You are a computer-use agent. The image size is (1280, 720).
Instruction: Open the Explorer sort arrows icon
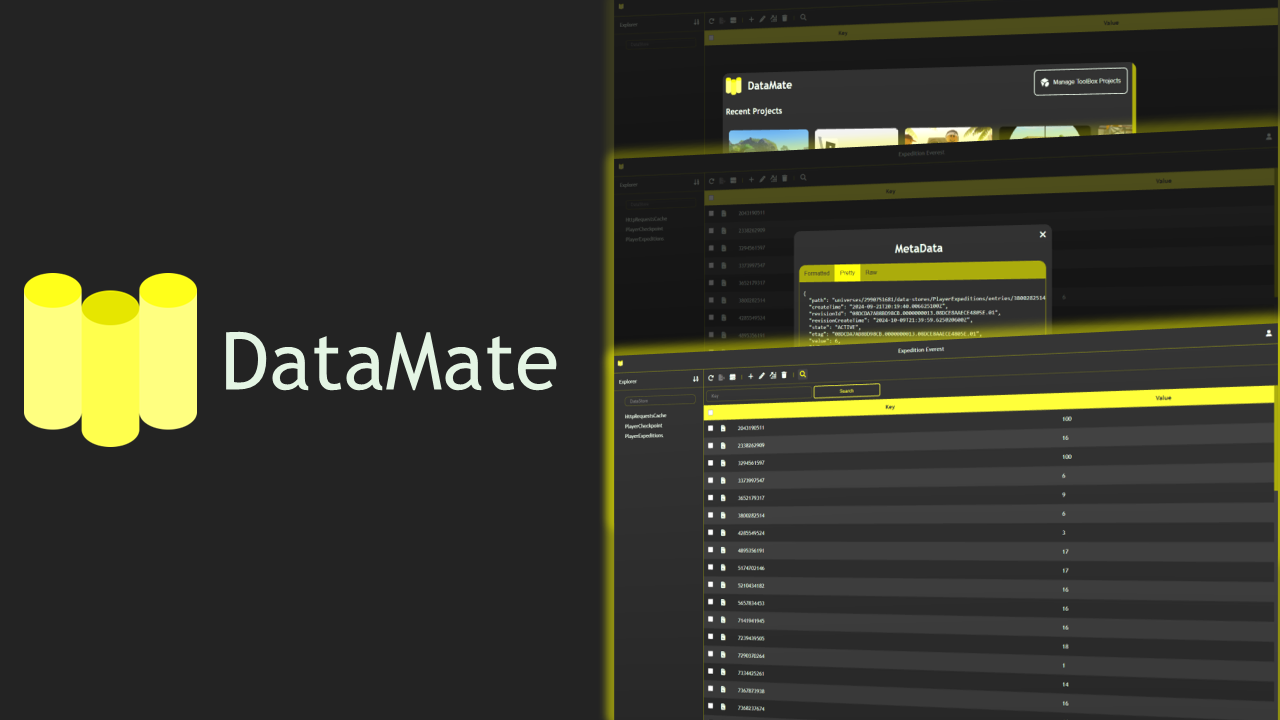pyautogui.click(x=695, y=379)
